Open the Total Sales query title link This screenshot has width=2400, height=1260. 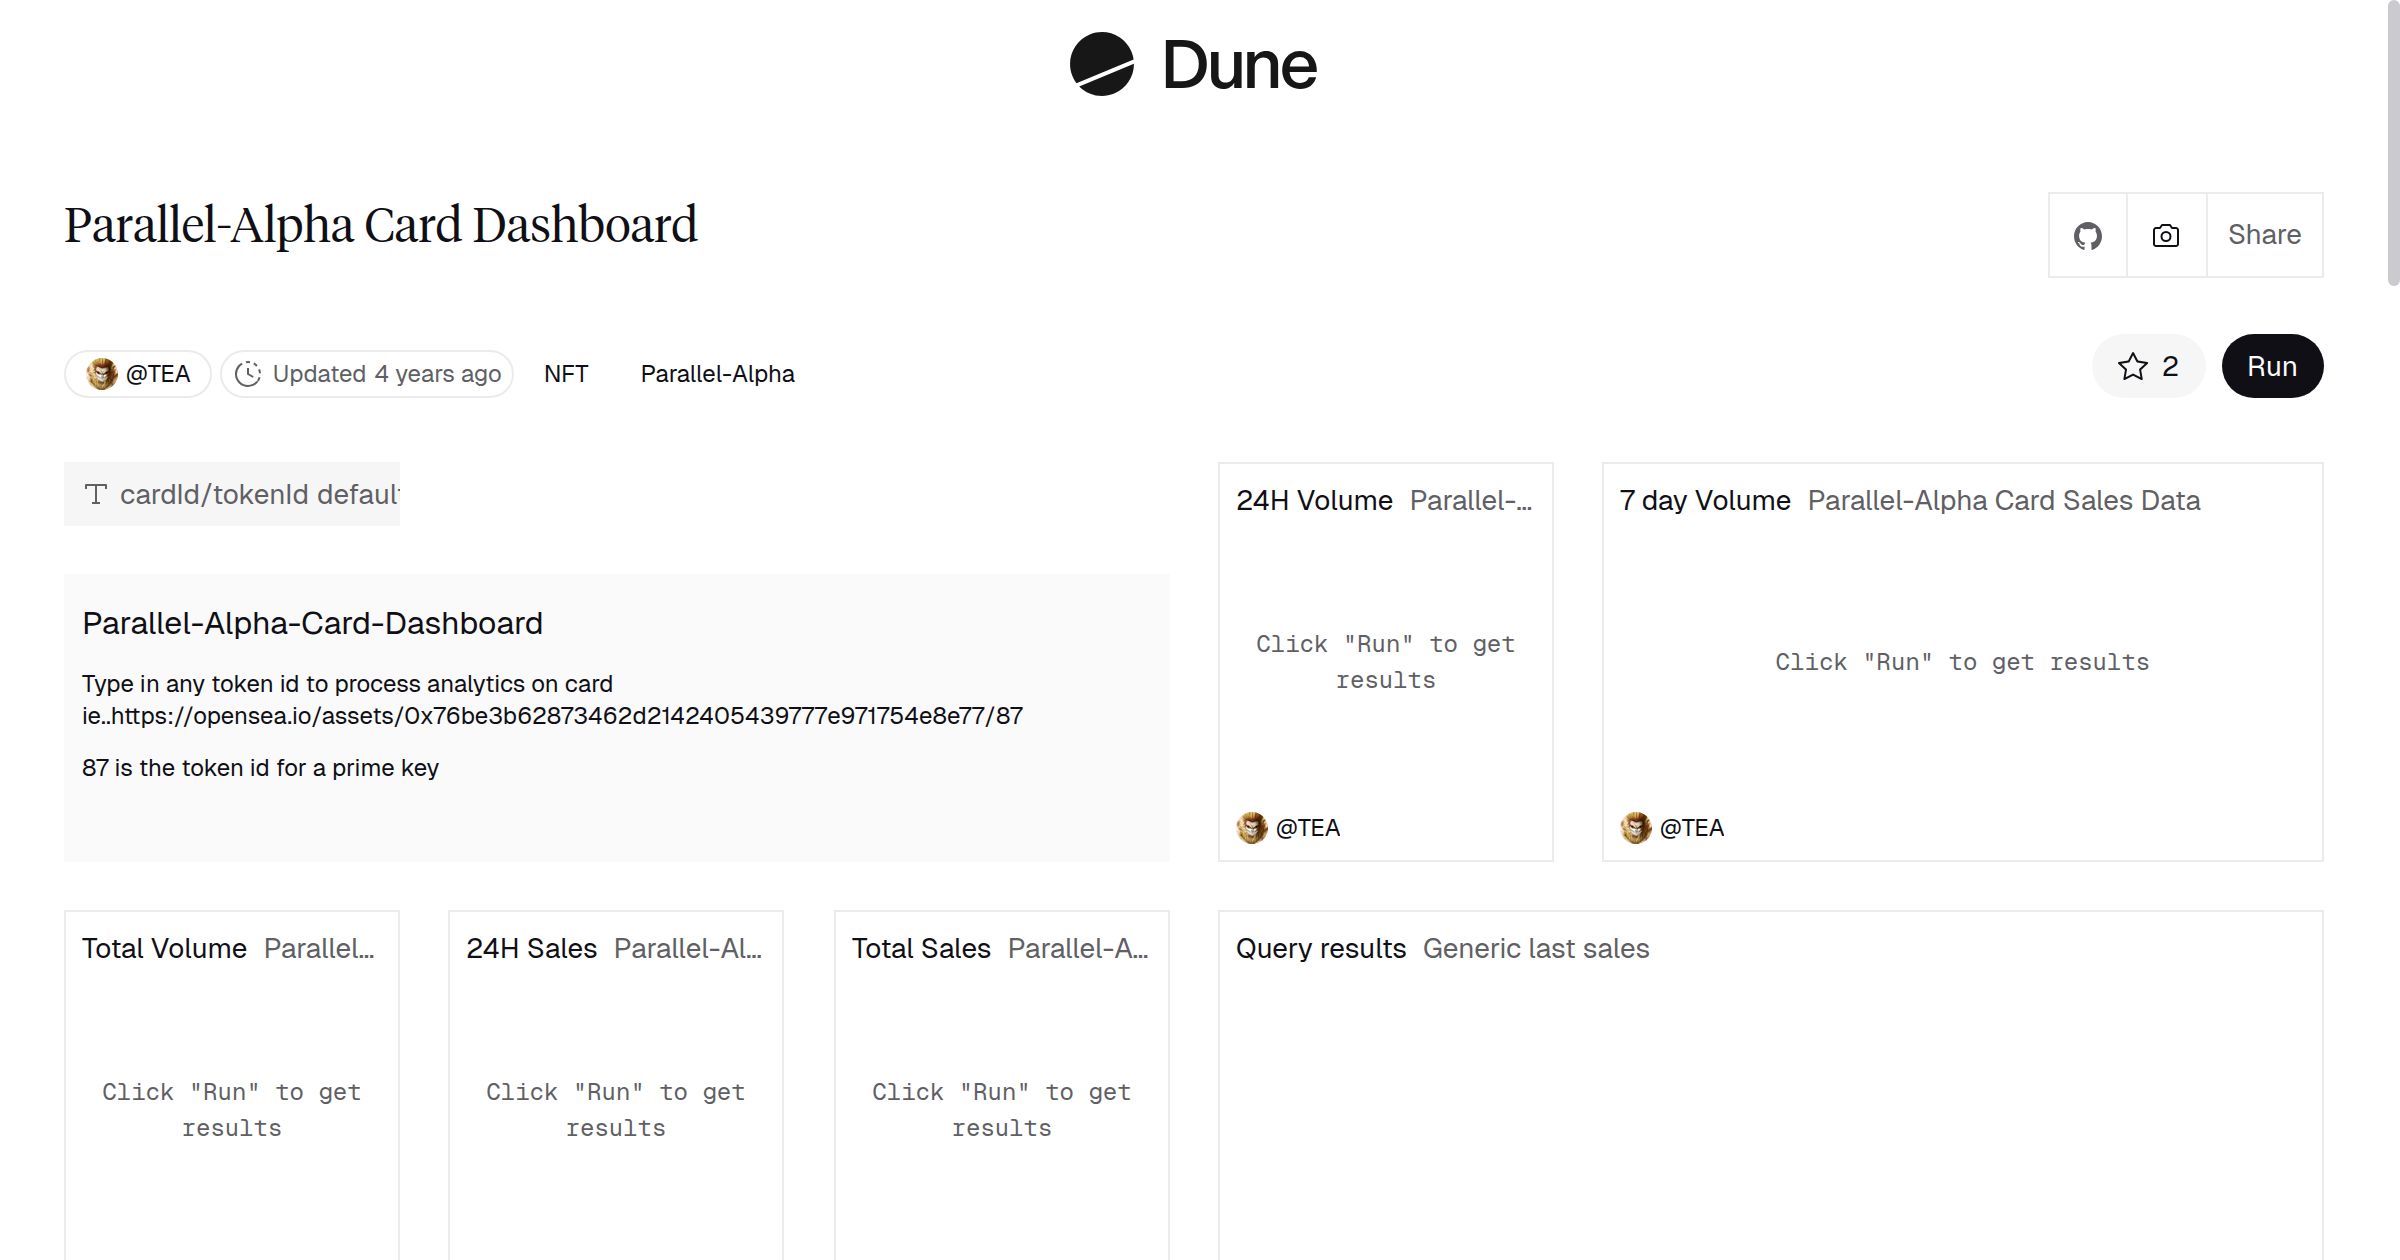pos(920,948)
